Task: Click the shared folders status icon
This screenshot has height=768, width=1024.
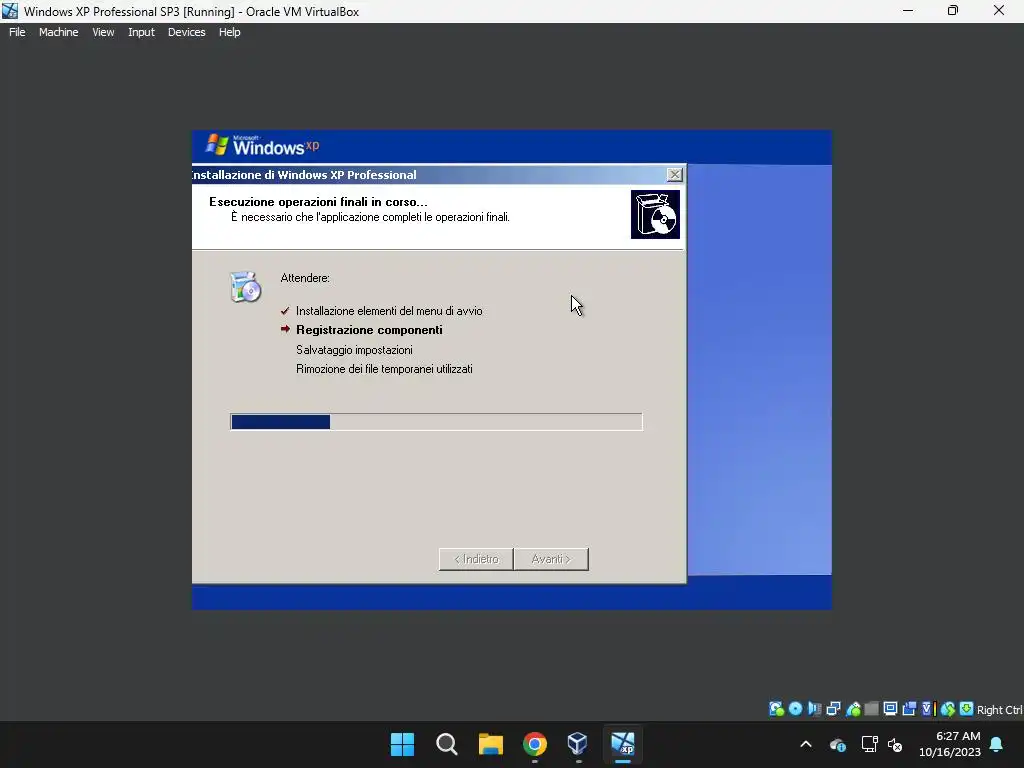Action: coord(871,709)
